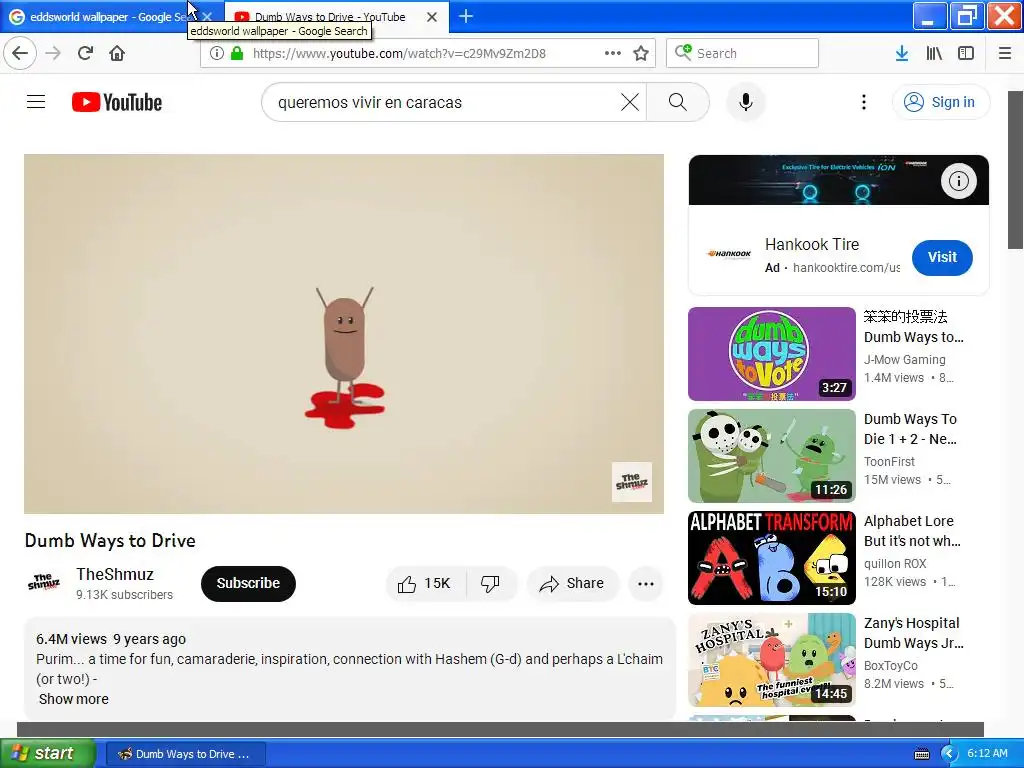Viewport: 1024px width, 768px height.
Task: Click the Firefox Search box
Action: tap(743, 53)
